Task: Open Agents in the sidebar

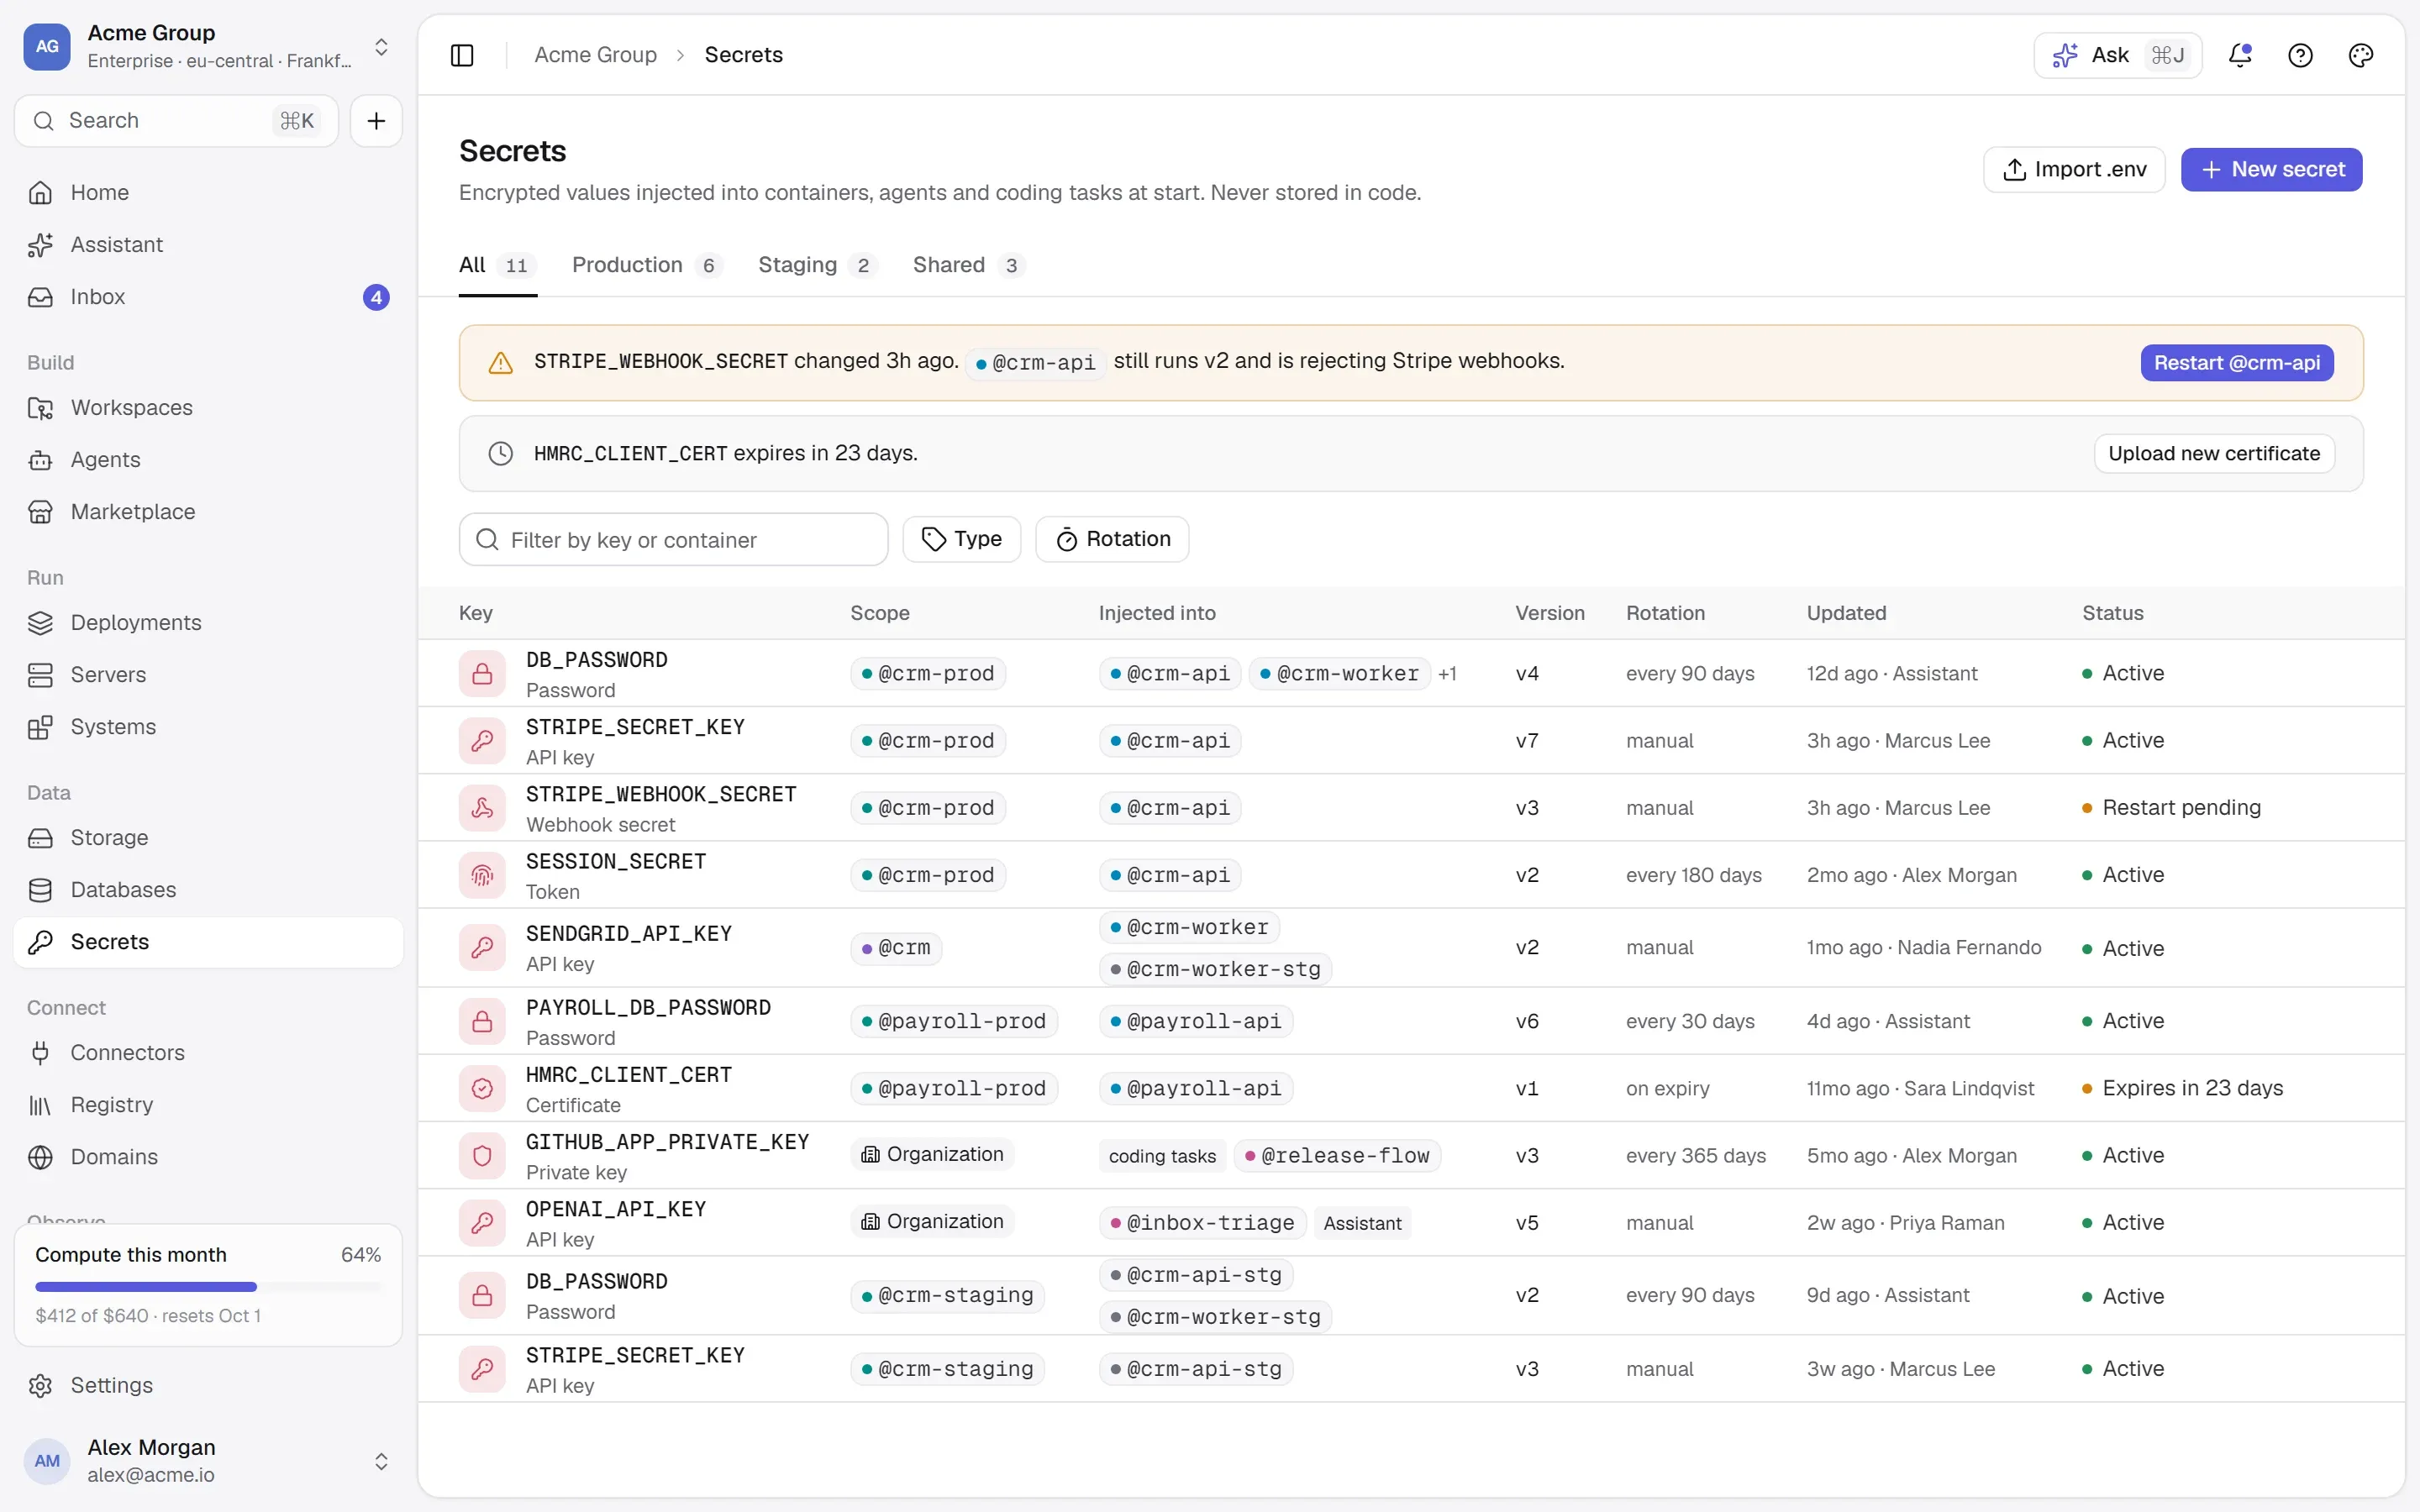Action: pos(208,459)
